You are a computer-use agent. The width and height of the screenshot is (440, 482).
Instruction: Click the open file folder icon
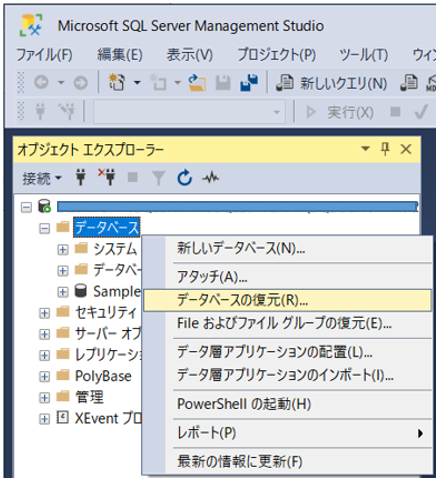click(197, 83)
